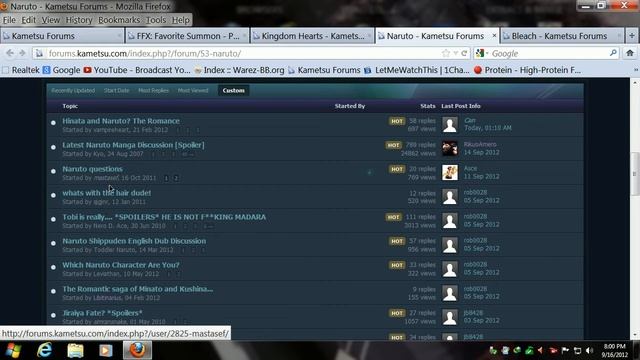This screenshot has width=640, height=360.
Task: Bookmark this page using the star icon
Action: tap(446, 53)
